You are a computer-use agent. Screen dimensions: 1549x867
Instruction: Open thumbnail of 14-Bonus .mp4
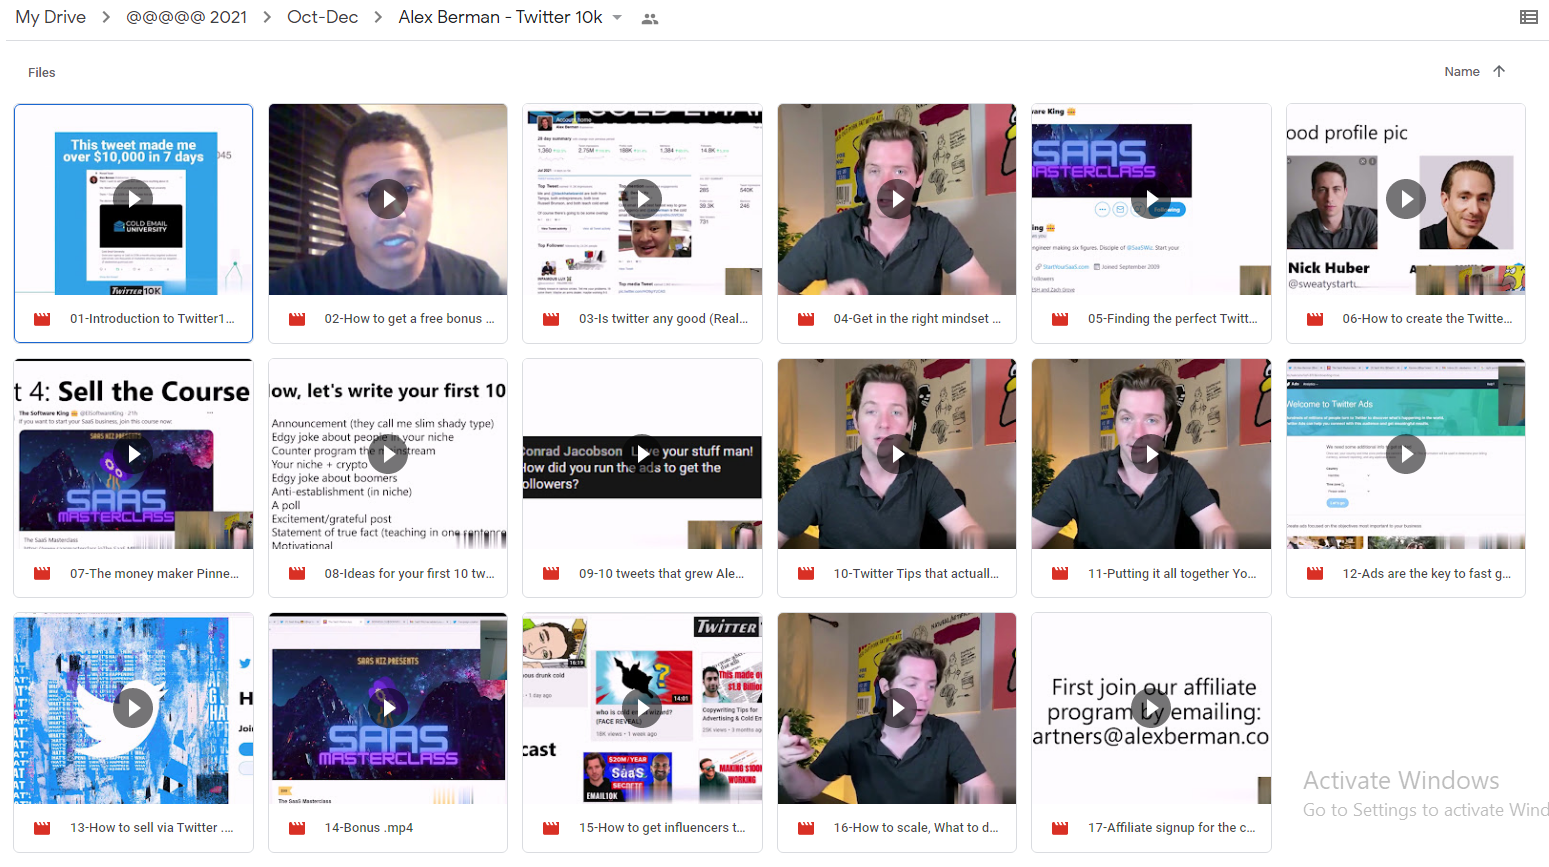coord(388,708)
